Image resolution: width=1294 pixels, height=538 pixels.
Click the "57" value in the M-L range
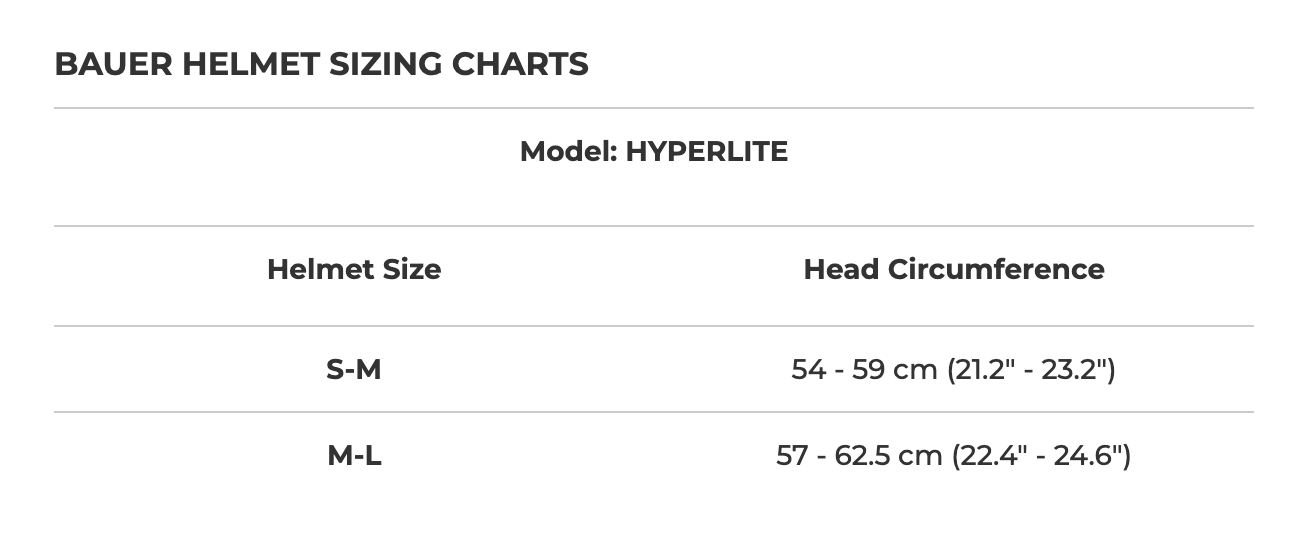(x=792, y=456)
